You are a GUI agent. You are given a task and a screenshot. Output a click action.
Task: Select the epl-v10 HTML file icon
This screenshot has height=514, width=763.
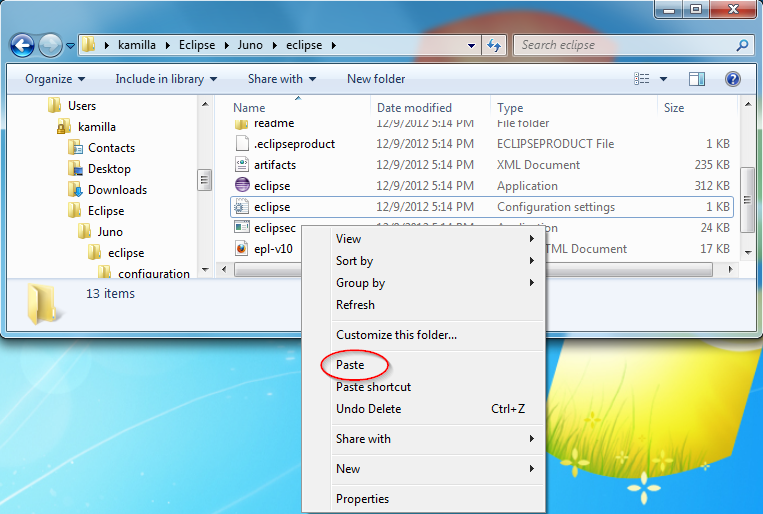pyautogui.click(x=241, y=248)
